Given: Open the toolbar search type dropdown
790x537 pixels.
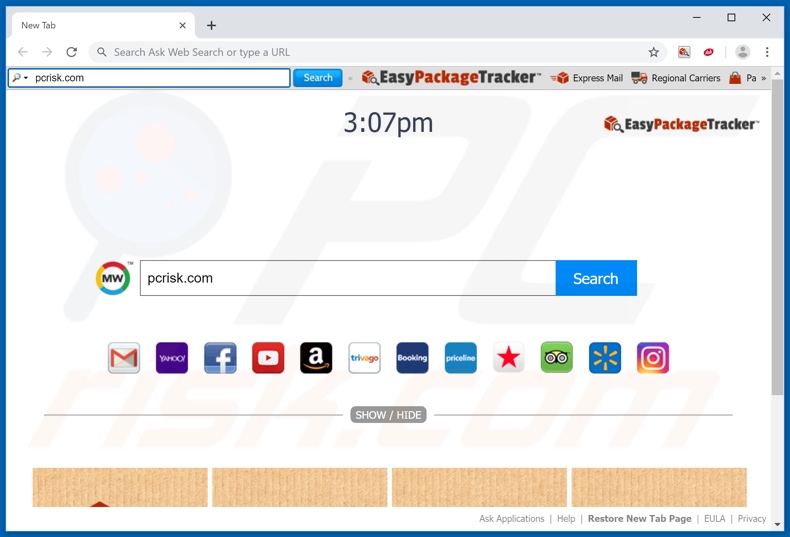Looking at the screenshot, I should click(20, 78).
